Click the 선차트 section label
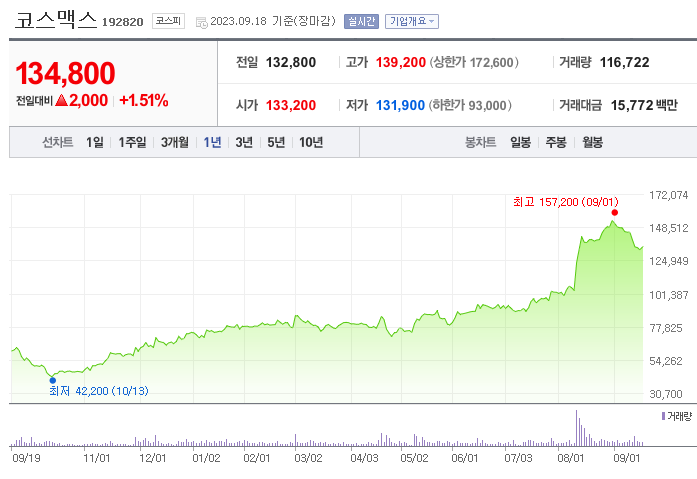The image size is (697, 479). point(58,142)
